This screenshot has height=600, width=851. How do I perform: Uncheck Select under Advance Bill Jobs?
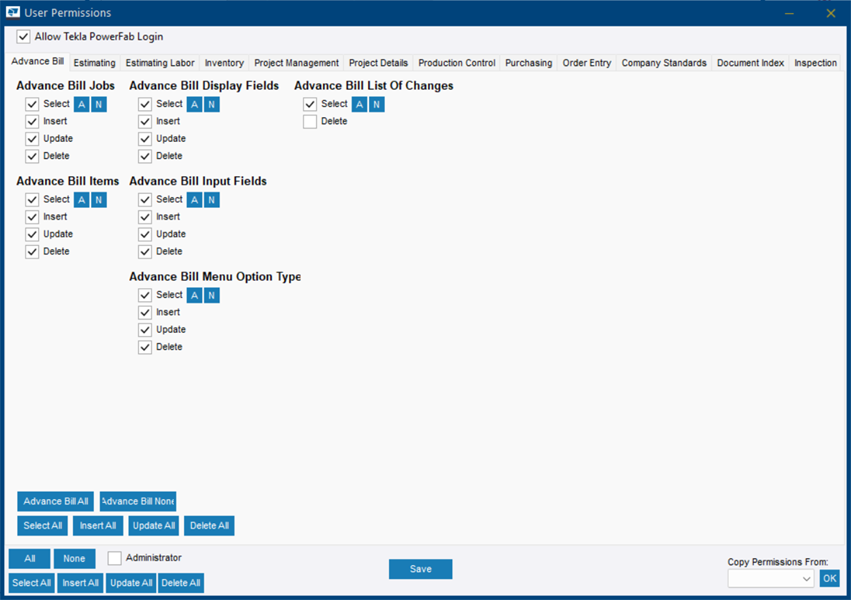(x=32, y=104)
